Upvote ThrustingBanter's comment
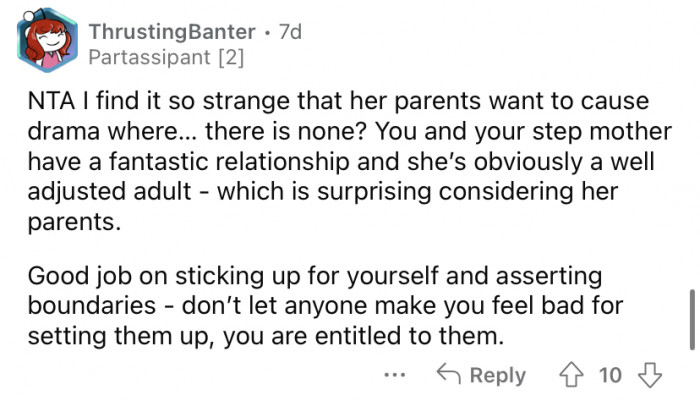Viewport: 700px width, 401px height. 573,375
